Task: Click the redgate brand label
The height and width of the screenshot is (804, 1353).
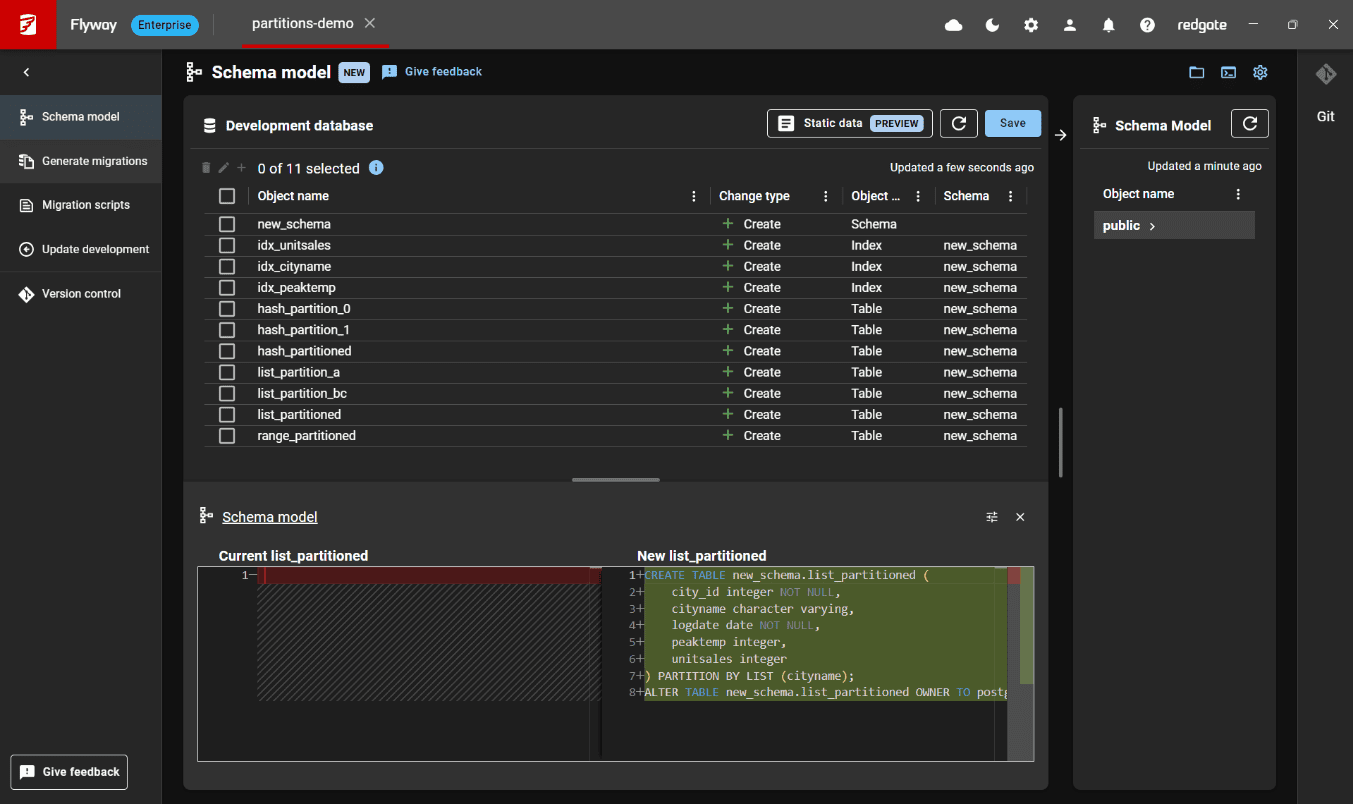Action: click(x=1202, y=25)
